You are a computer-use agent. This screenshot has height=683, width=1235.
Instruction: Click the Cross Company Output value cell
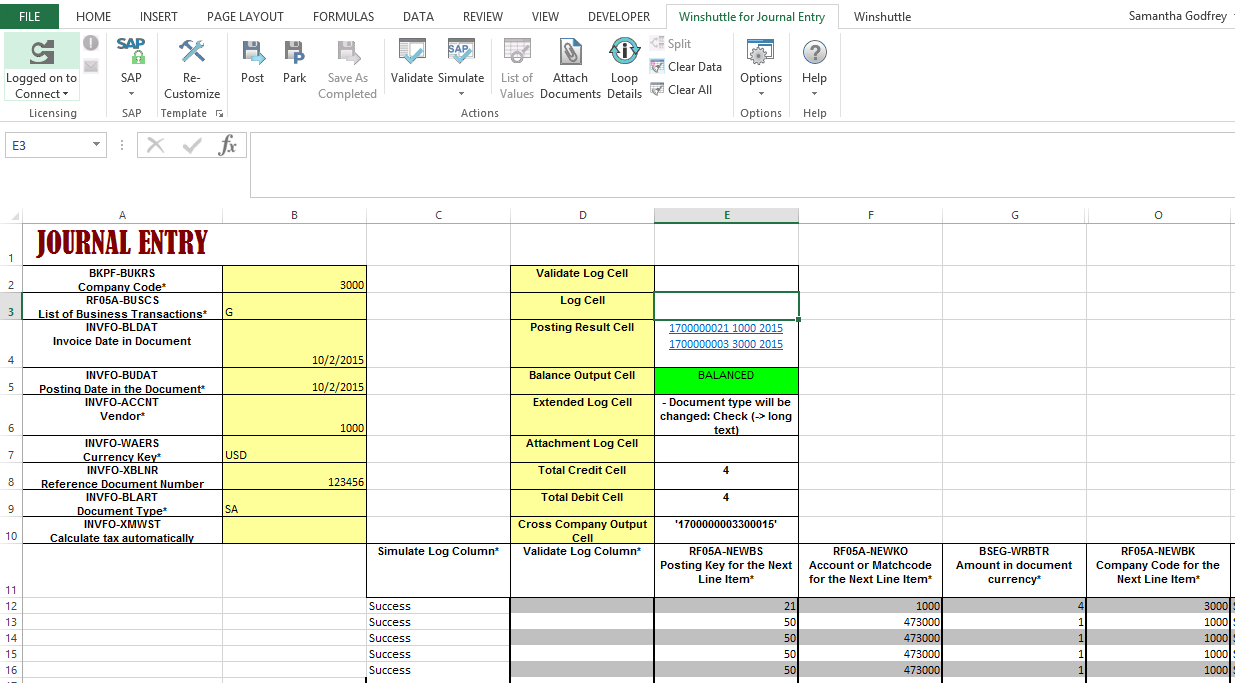coord(726,530)
